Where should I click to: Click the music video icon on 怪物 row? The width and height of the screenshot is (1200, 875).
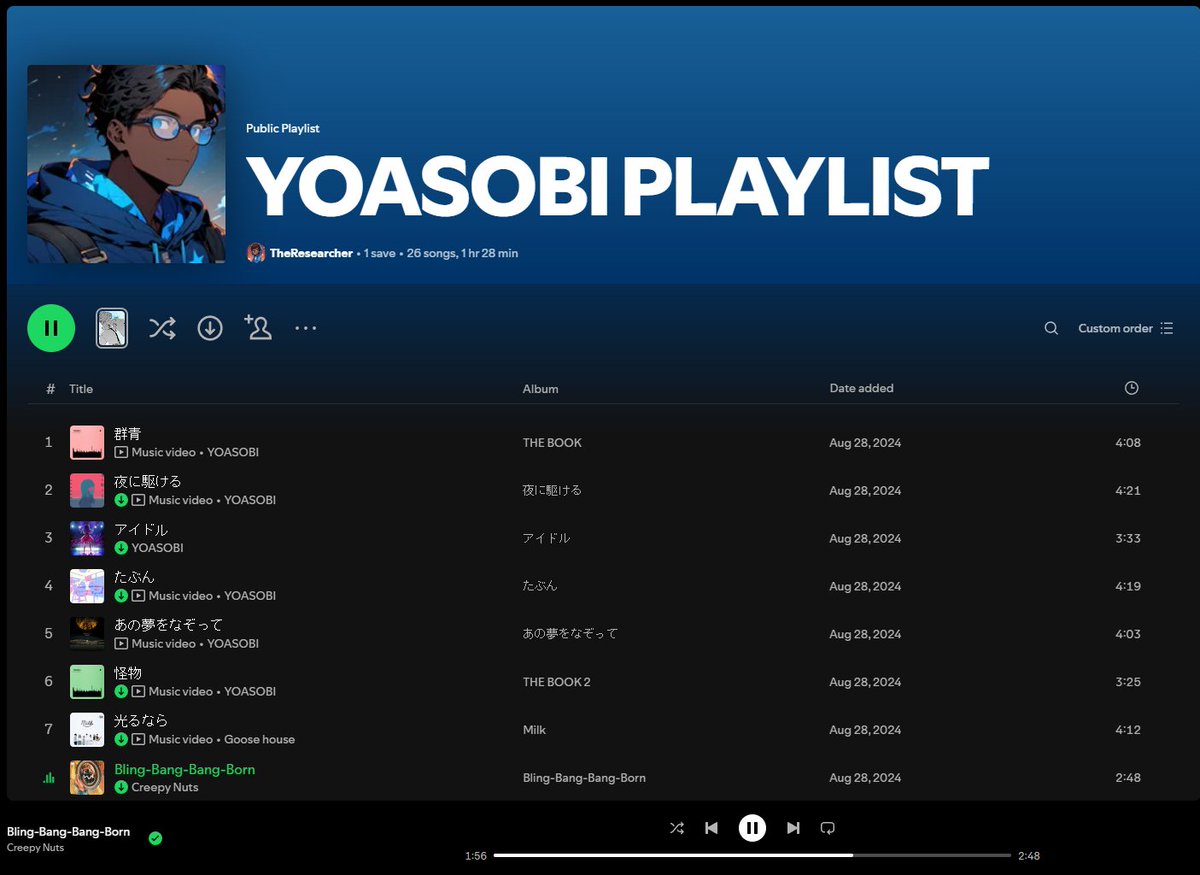(138, 692)
